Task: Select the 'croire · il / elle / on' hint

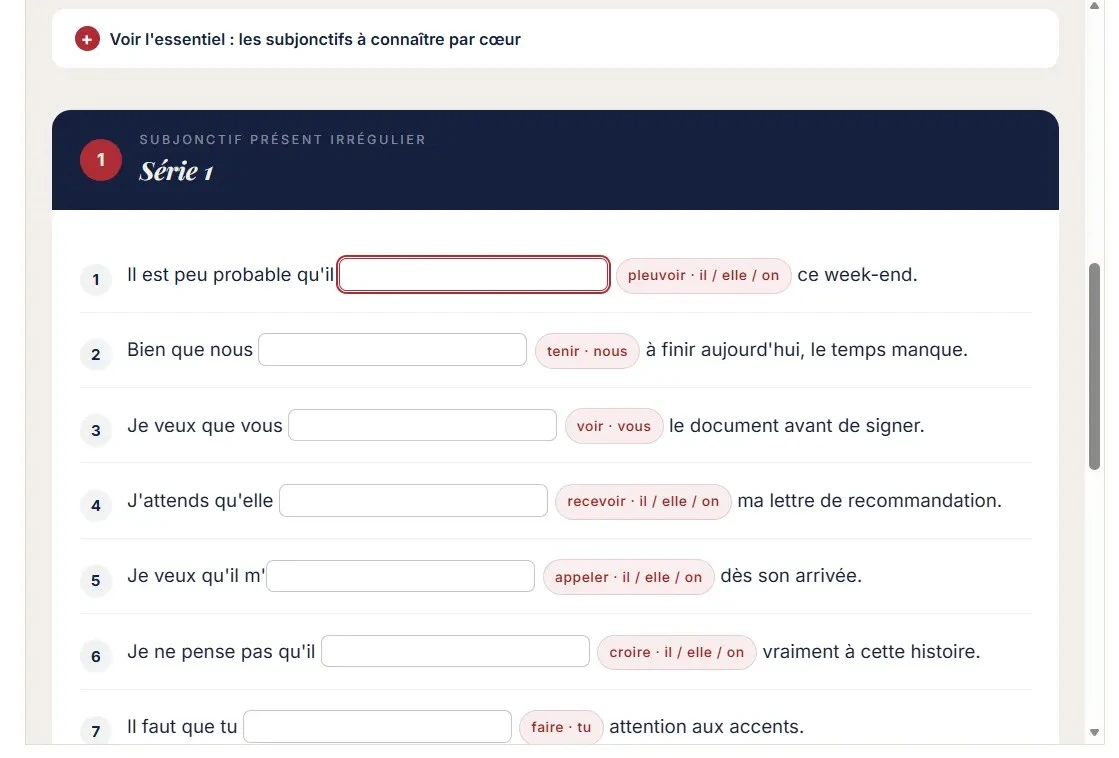Action: 676,652
